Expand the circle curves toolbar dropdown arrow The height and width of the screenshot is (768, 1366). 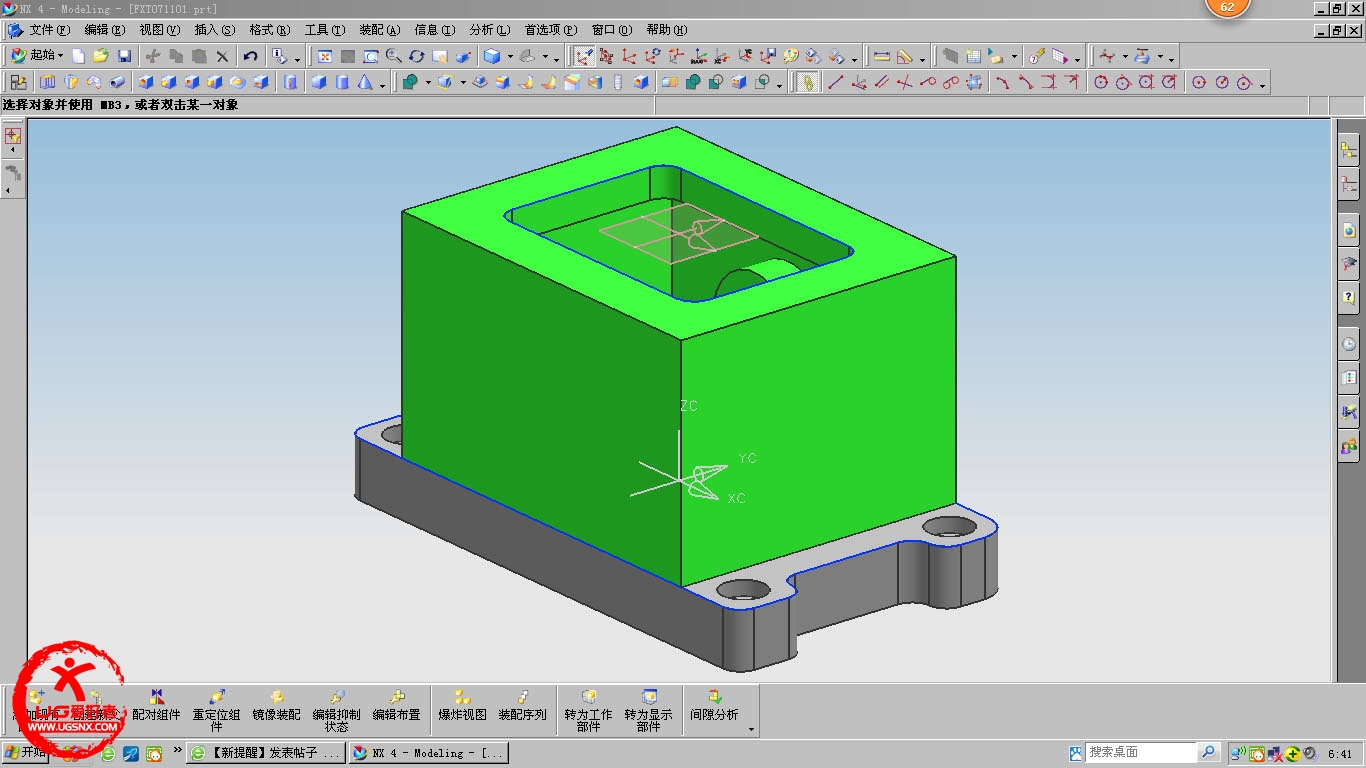pos(1262,85)
